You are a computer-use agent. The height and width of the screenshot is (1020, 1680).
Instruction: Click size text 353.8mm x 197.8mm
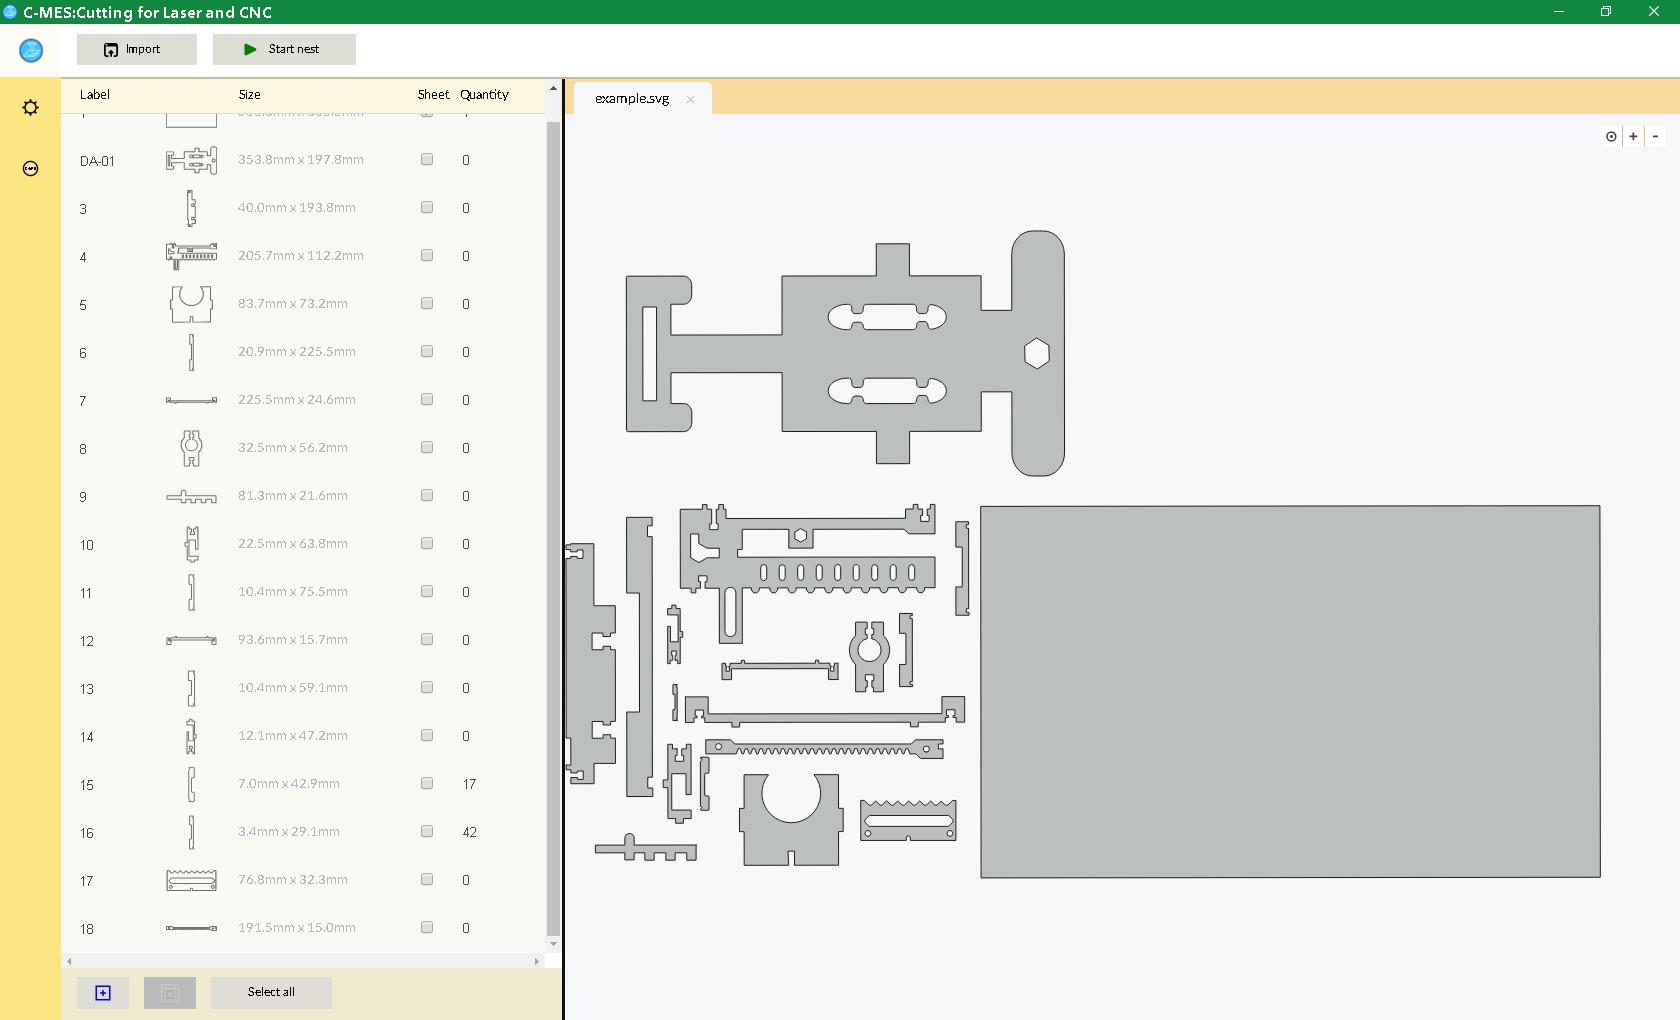[301, 160]
